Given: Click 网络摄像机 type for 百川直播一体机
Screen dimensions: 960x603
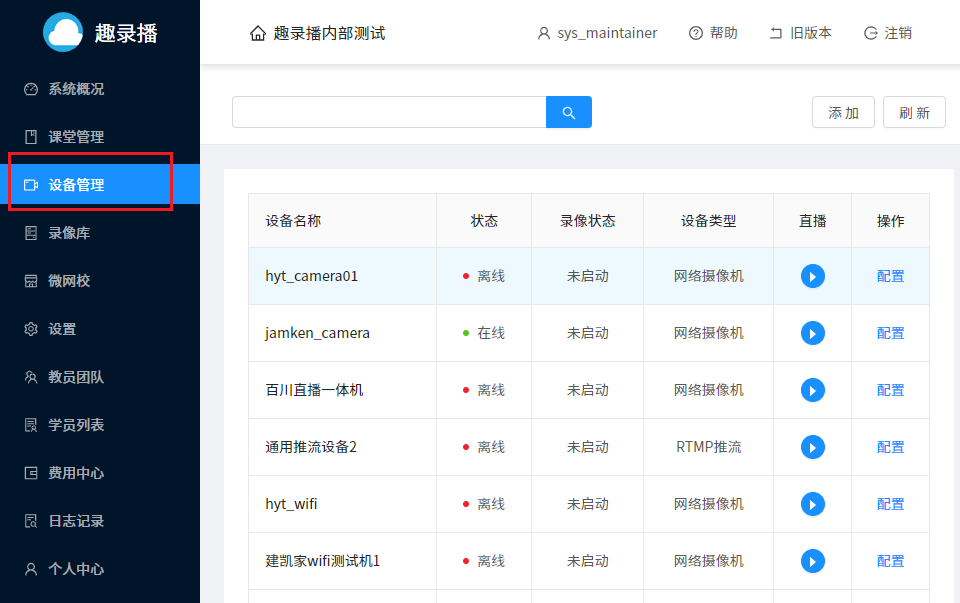Looking at the screenshot, I should [708, 390].
